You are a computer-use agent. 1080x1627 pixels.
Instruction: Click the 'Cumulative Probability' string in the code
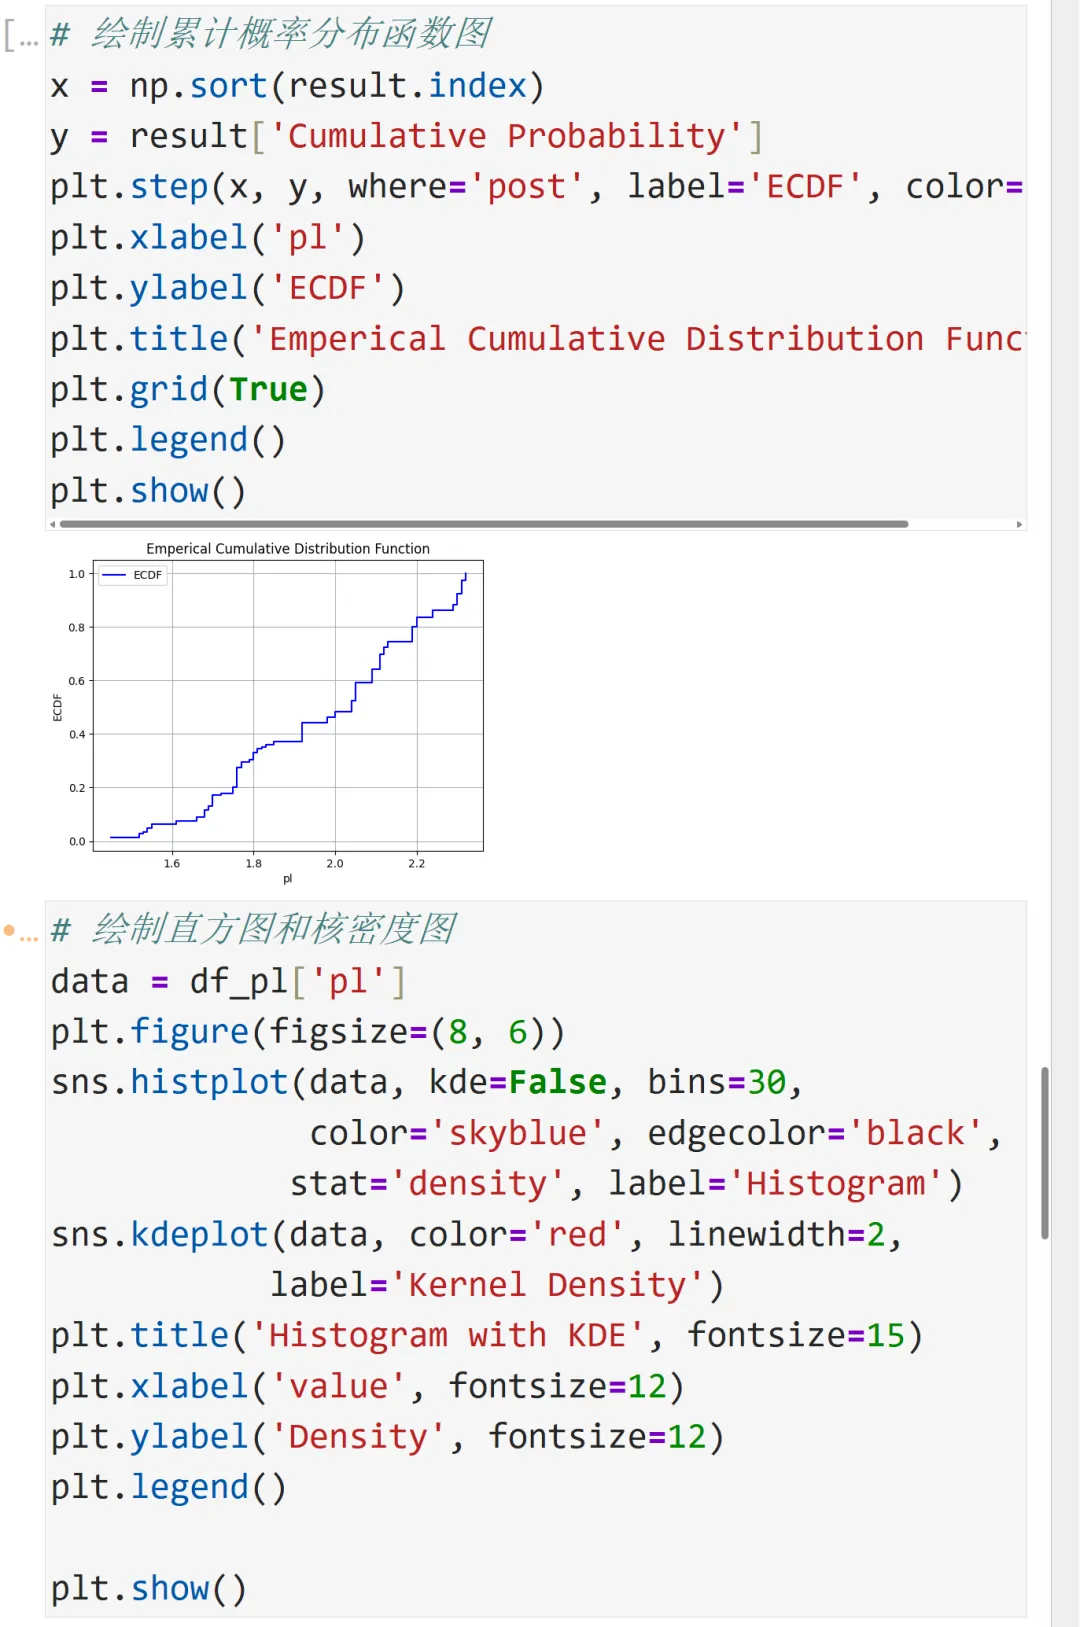click(x=506, y=136)
